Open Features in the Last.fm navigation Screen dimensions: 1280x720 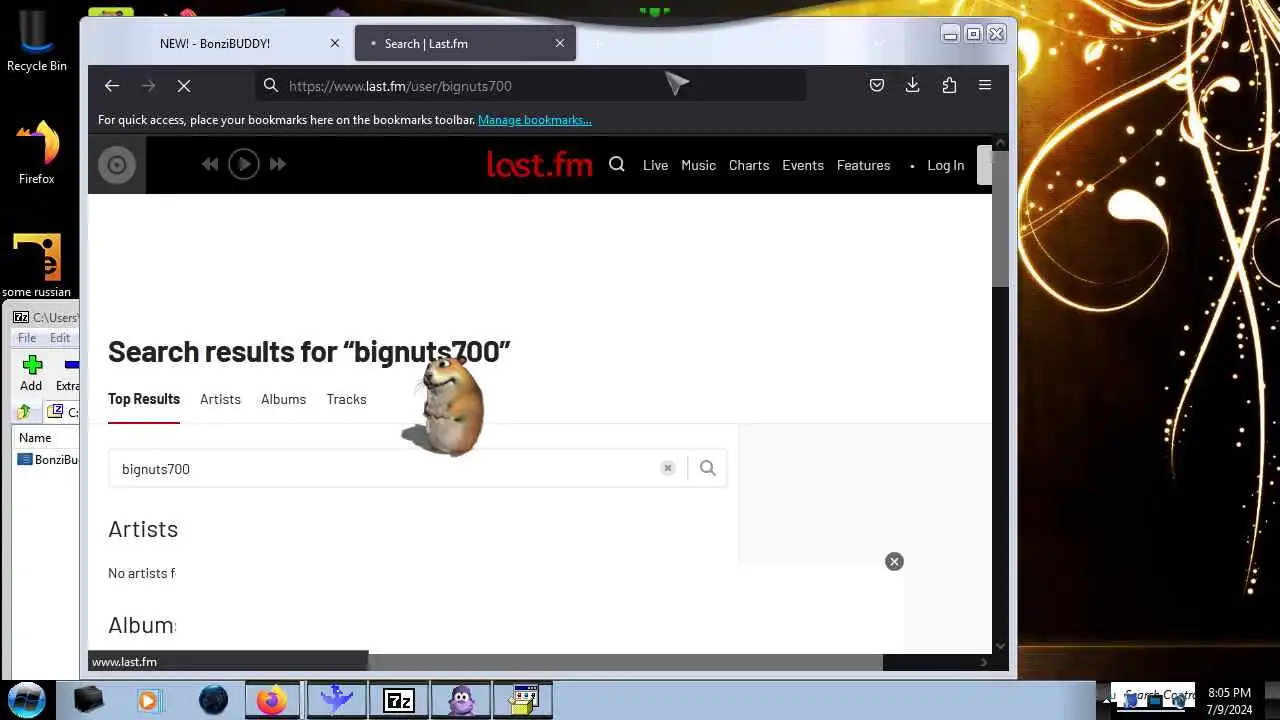pyautogui.click(x=863, y=165)
